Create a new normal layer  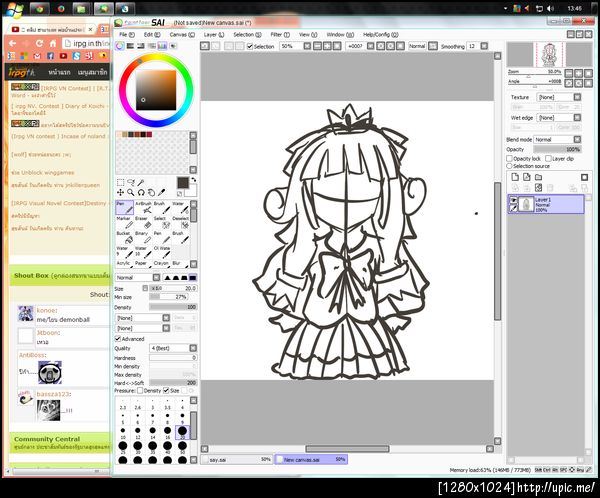click(x=515, y=177)
